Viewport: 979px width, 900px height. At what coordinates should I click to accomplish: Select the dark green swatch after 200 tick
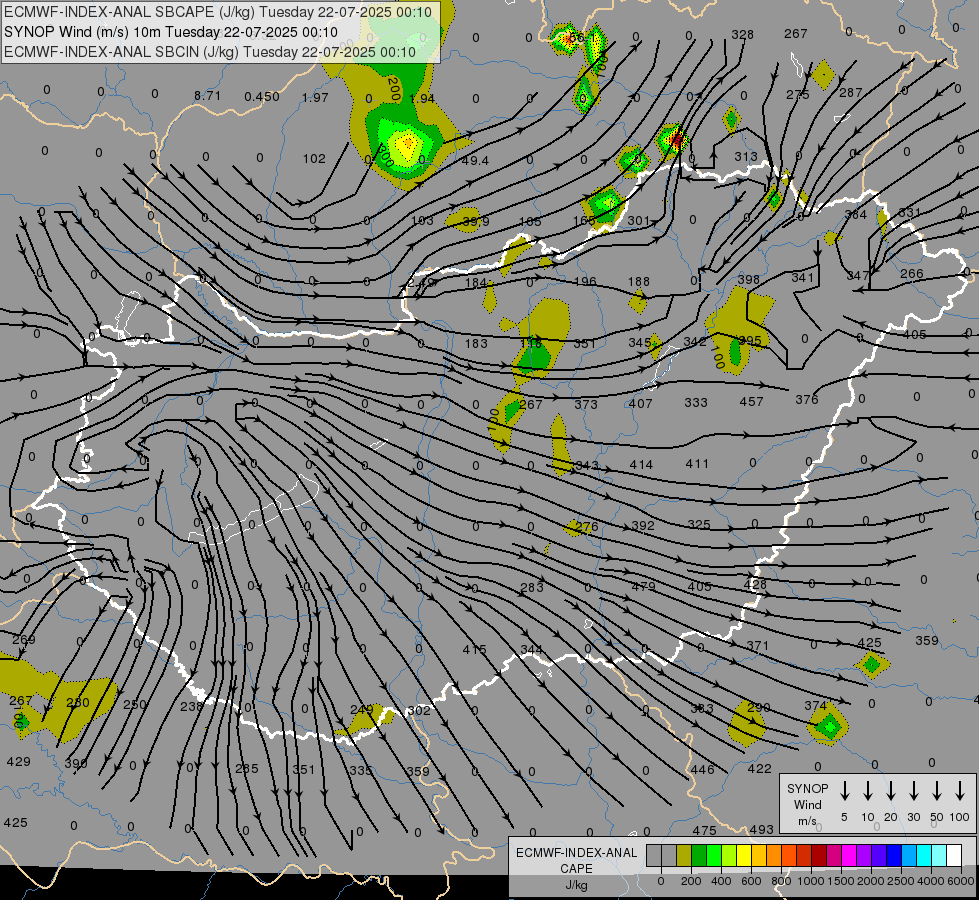[x=699, y=856]
